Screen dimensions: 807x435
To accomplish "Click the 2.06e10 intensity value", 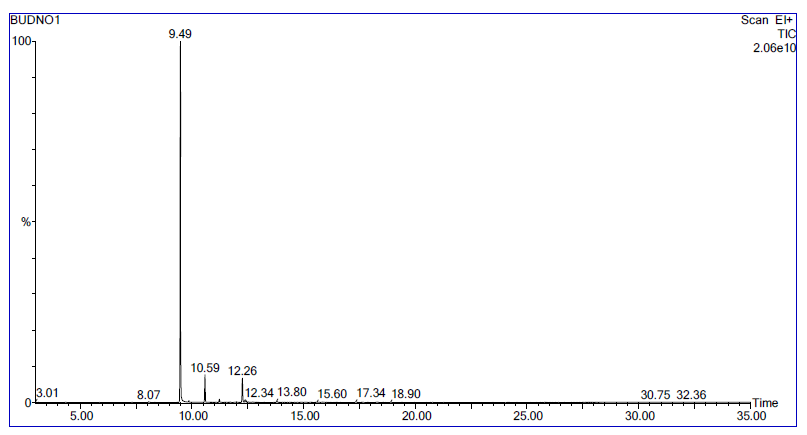I will coord(775,47).
